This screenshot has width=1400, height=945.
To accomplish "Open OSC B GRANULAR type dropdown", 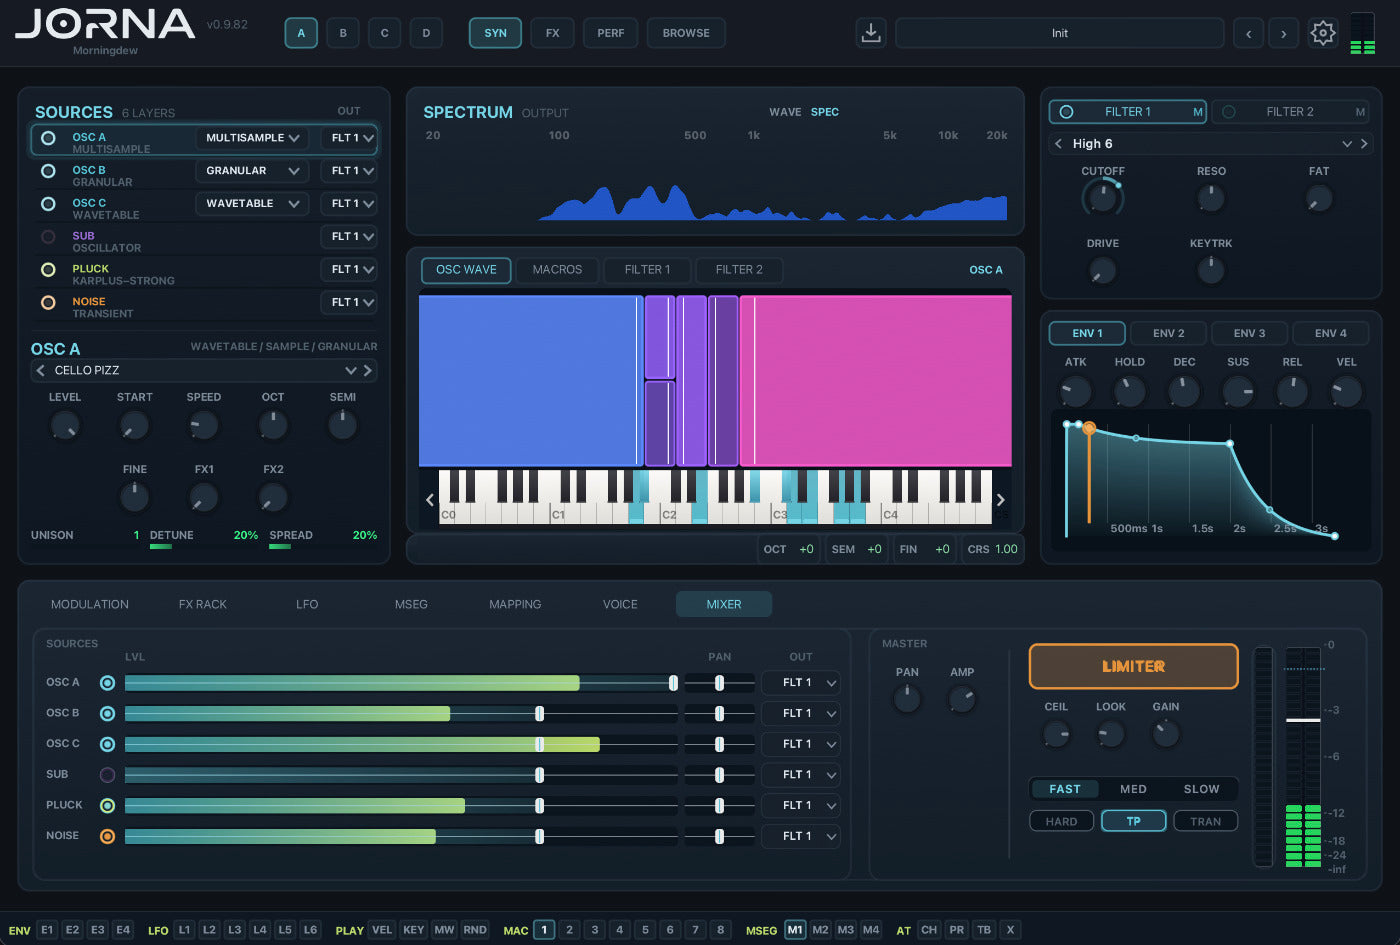I will (x=252, y=171).
